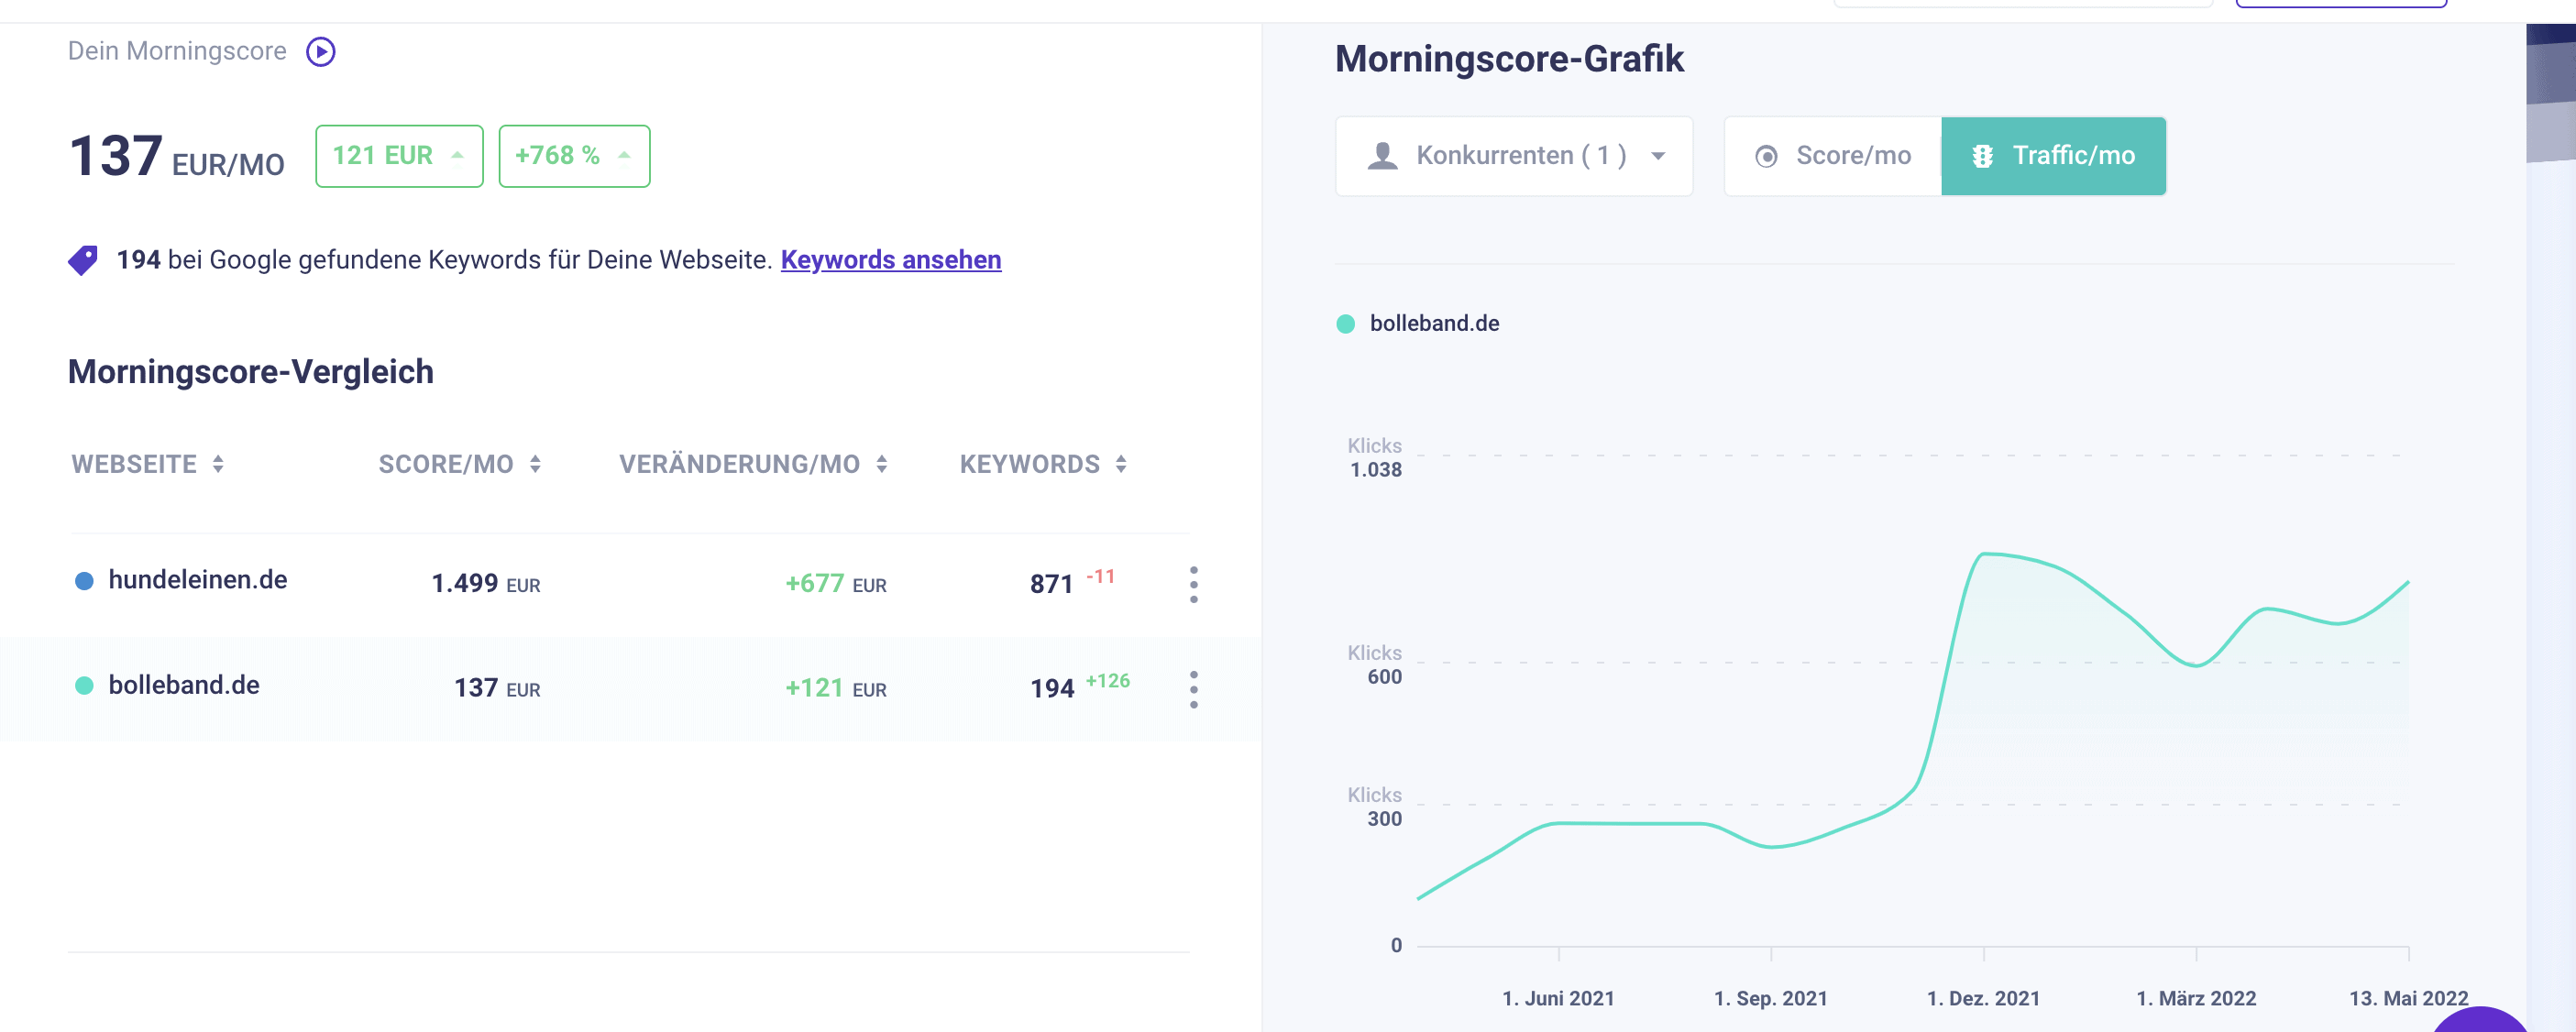Click the 194 keywords count in table
Image resolution: width=2576 pixels, height=1032 pixels.
(x=1052, y=688)
